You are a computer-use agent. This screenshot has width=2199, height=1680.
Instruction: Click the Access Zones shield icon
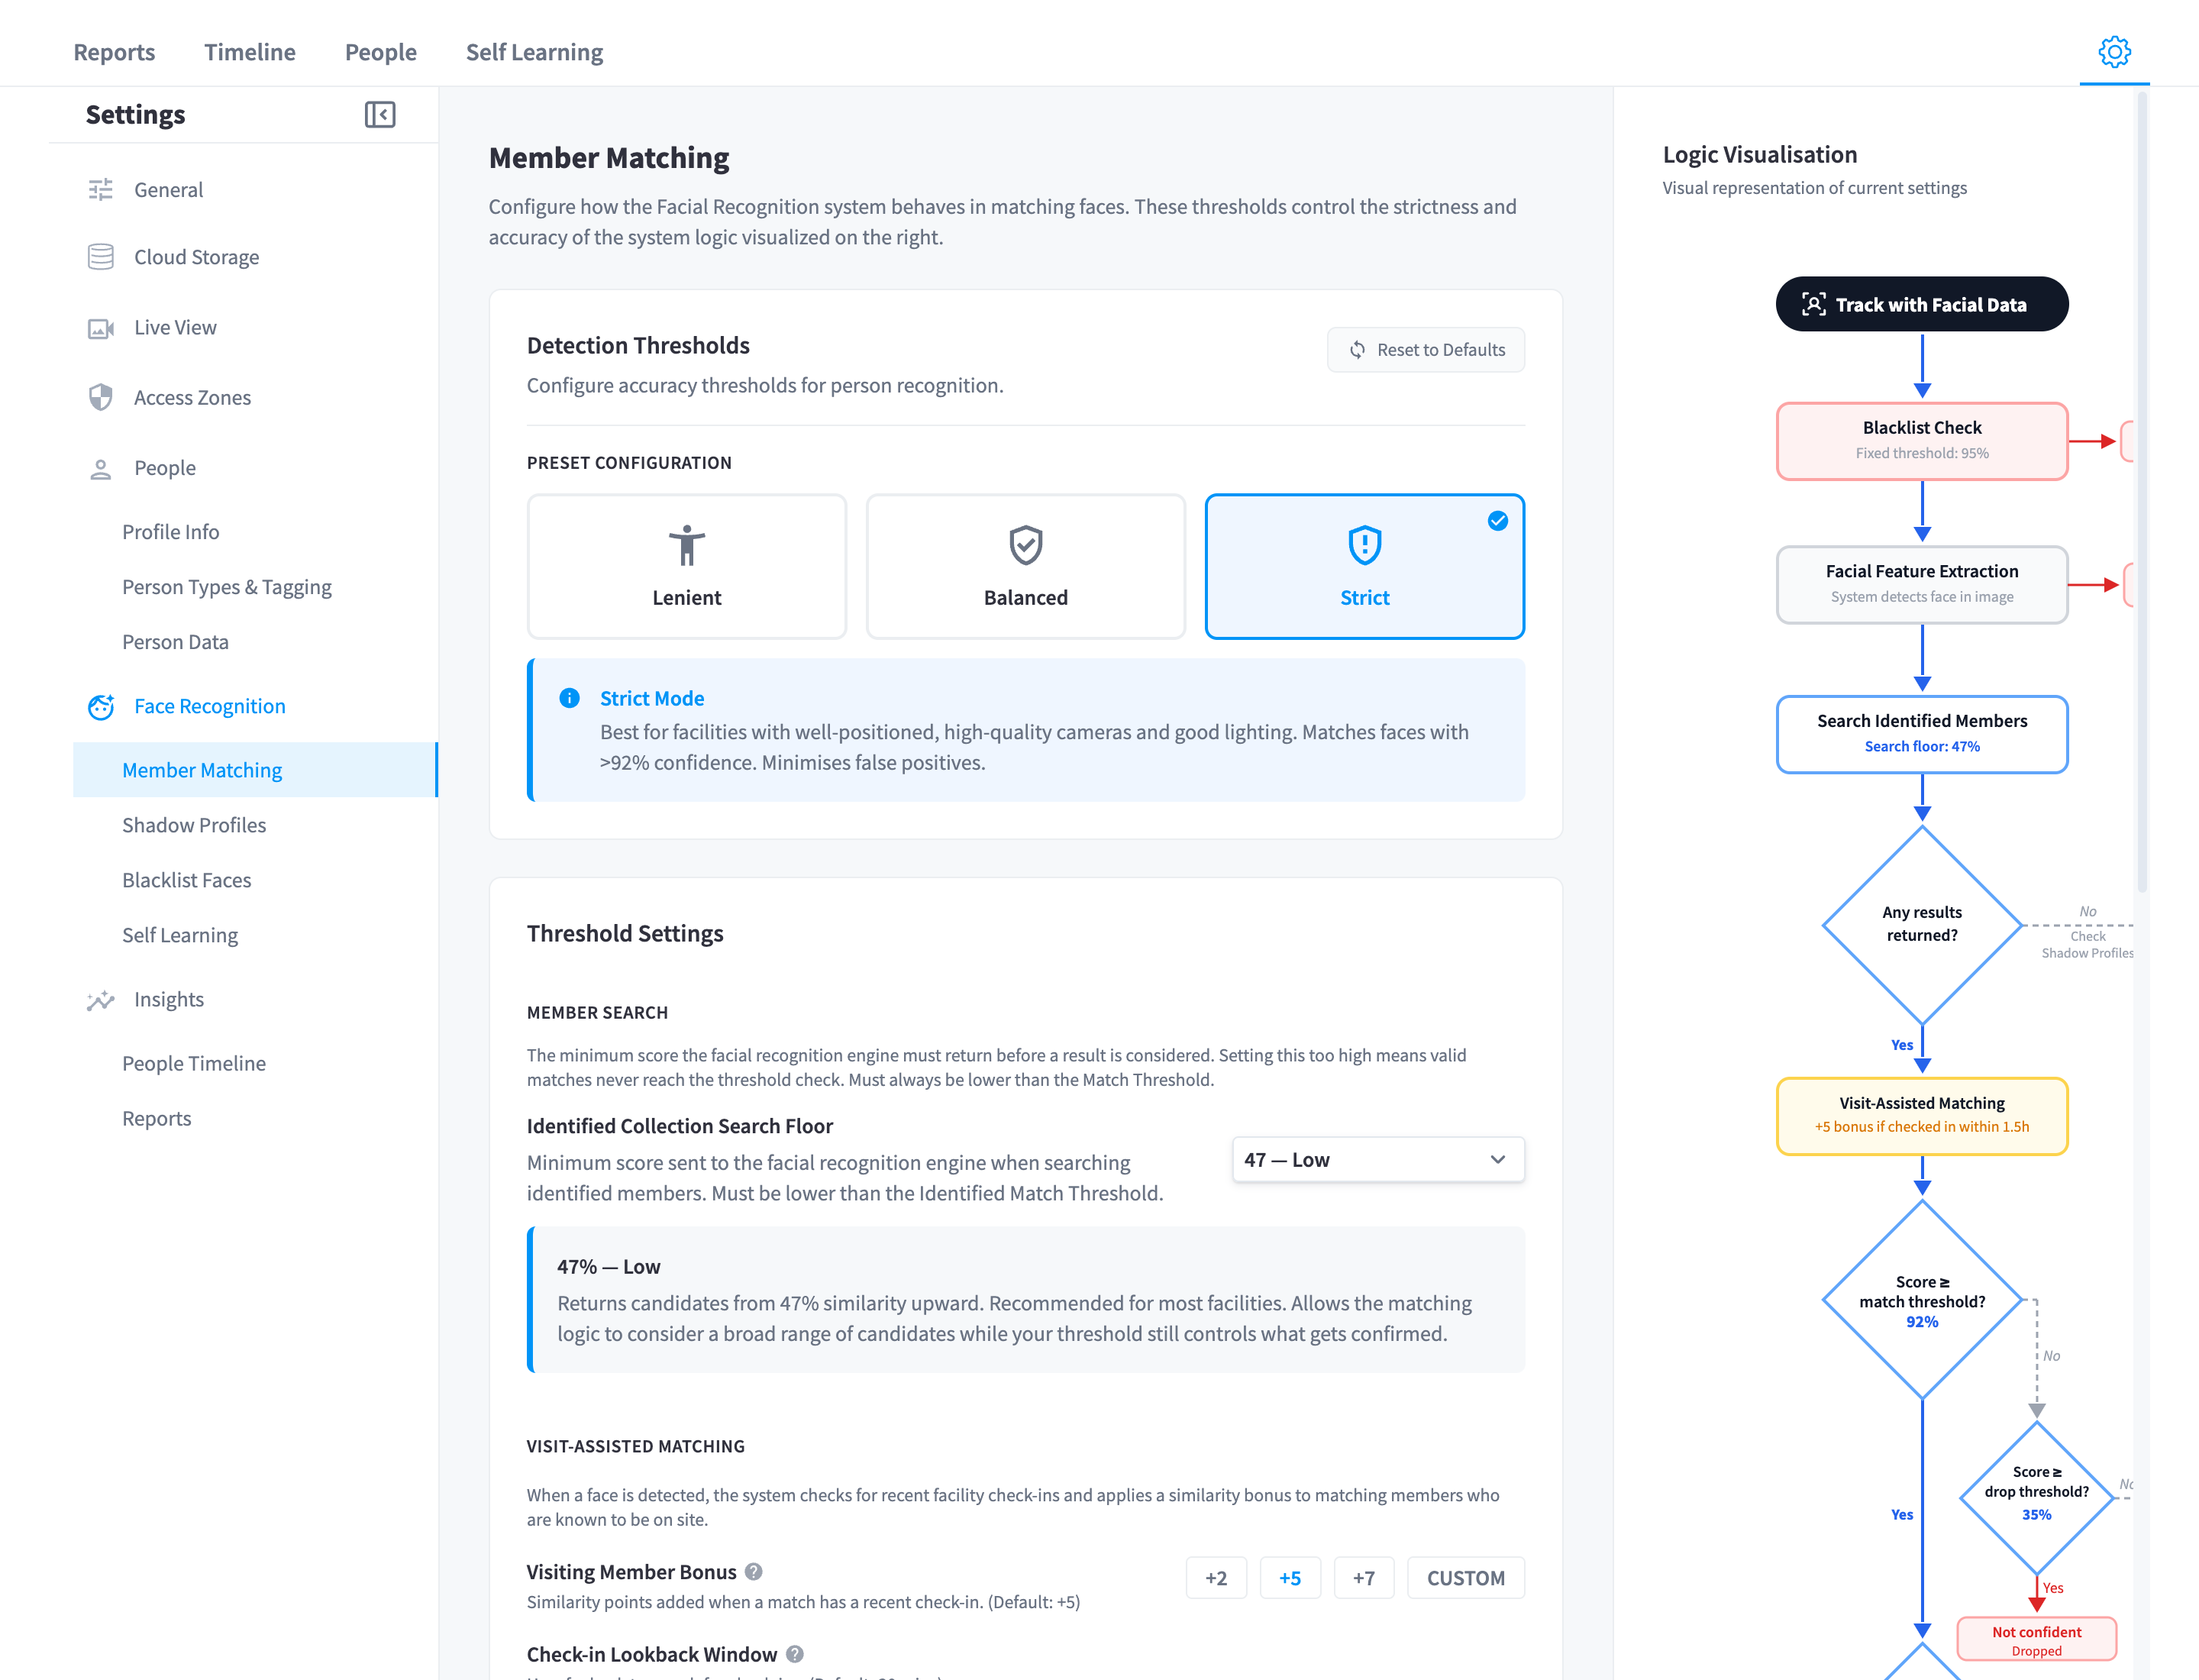pos(101,398)
